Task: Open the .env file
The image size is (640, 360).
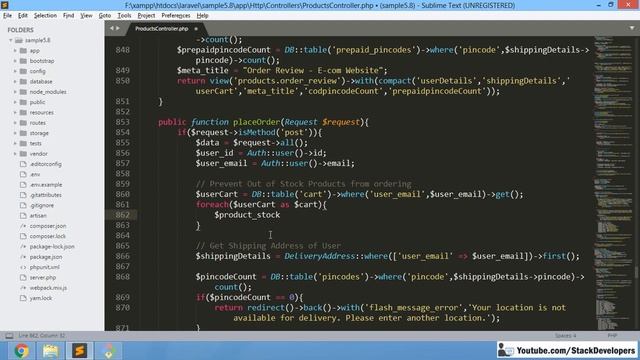Action: (x=35, y=174)
